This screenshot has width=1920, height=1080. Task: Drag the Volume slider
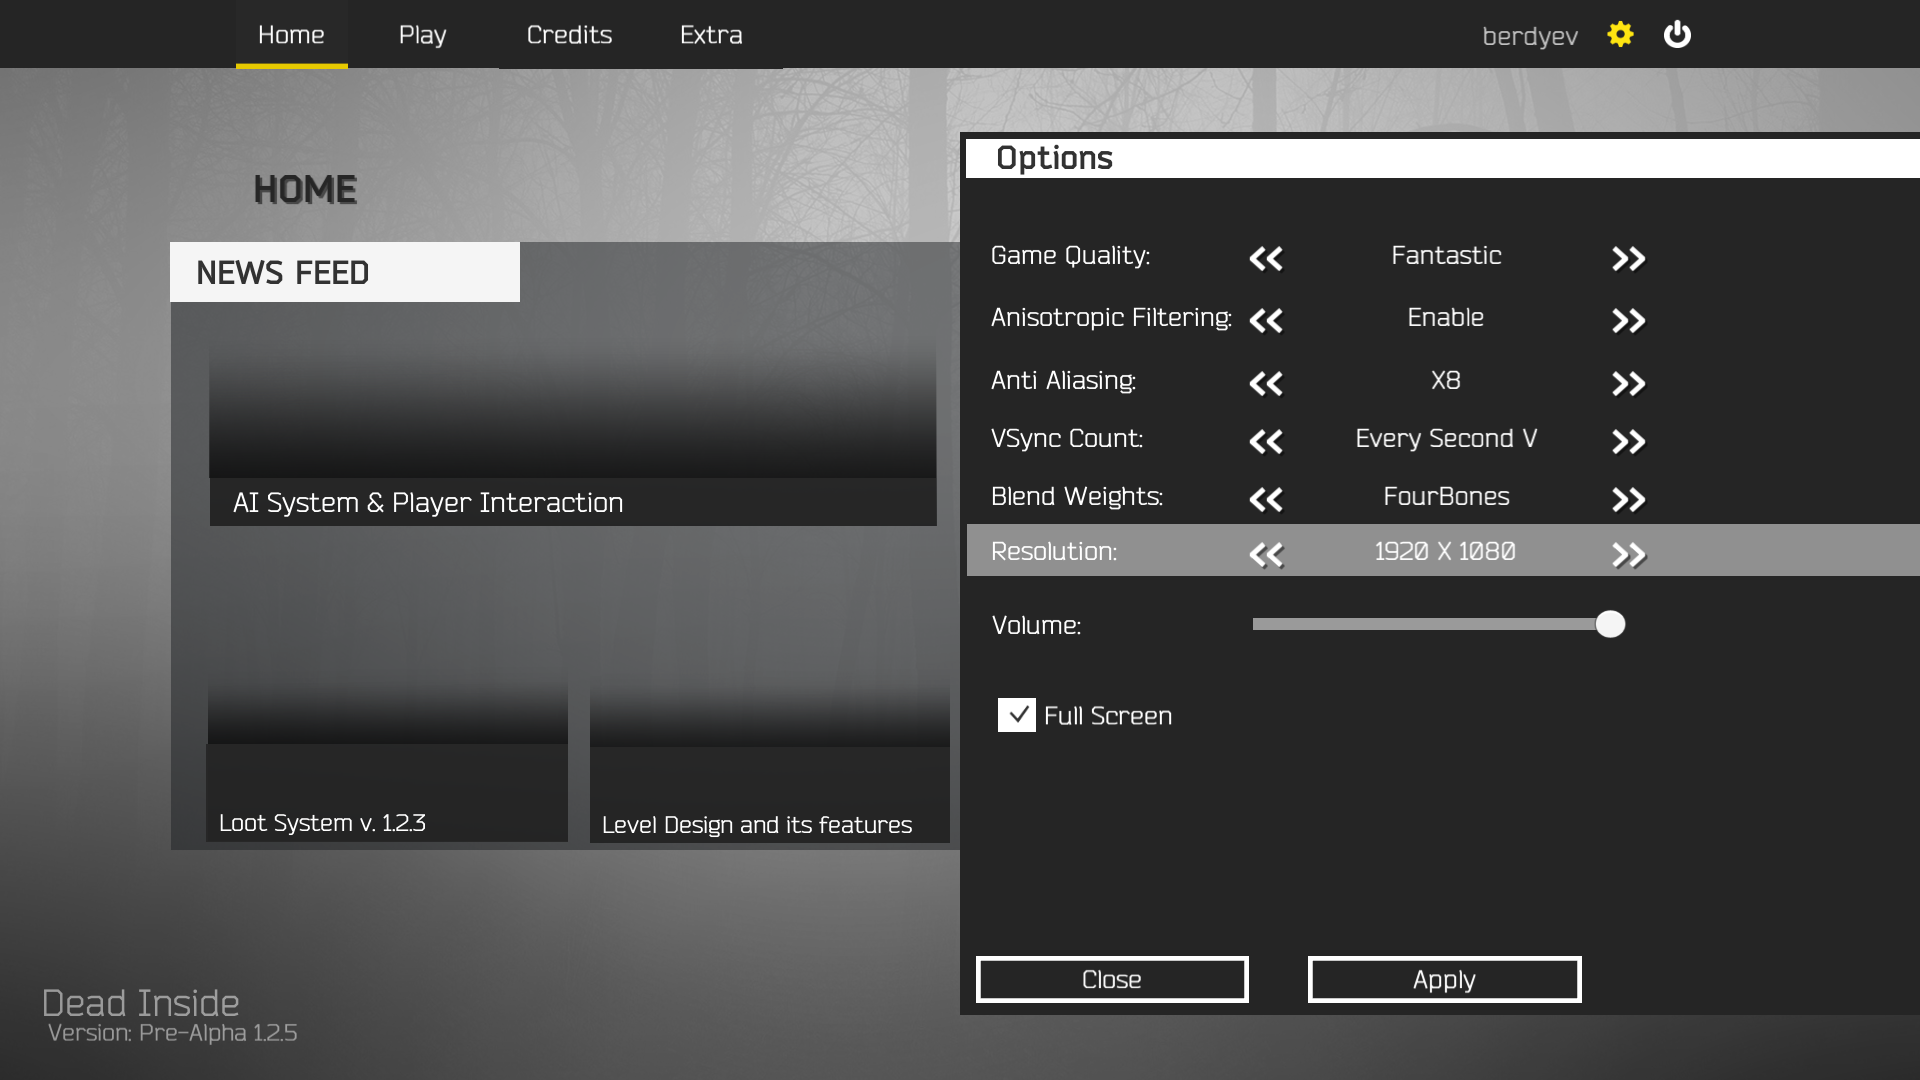coord(1609,622)
